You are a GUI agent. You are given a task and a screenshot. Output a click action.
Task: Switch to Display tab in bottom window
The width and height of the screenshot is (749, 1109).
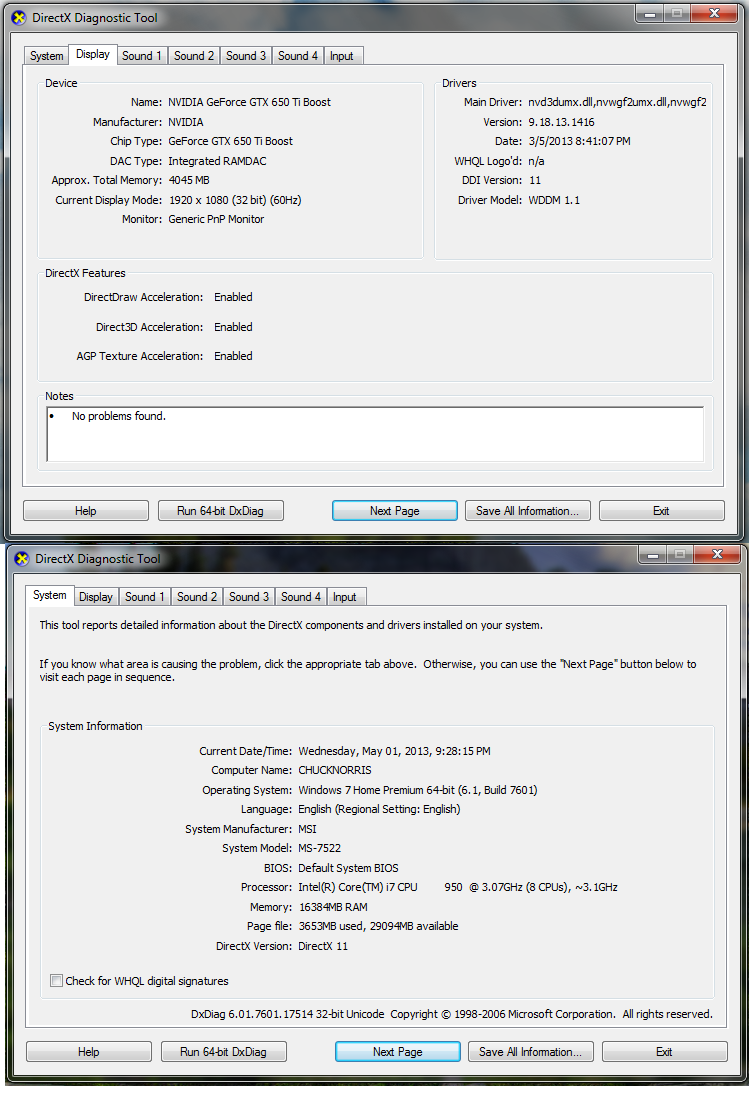click(95, 597)
